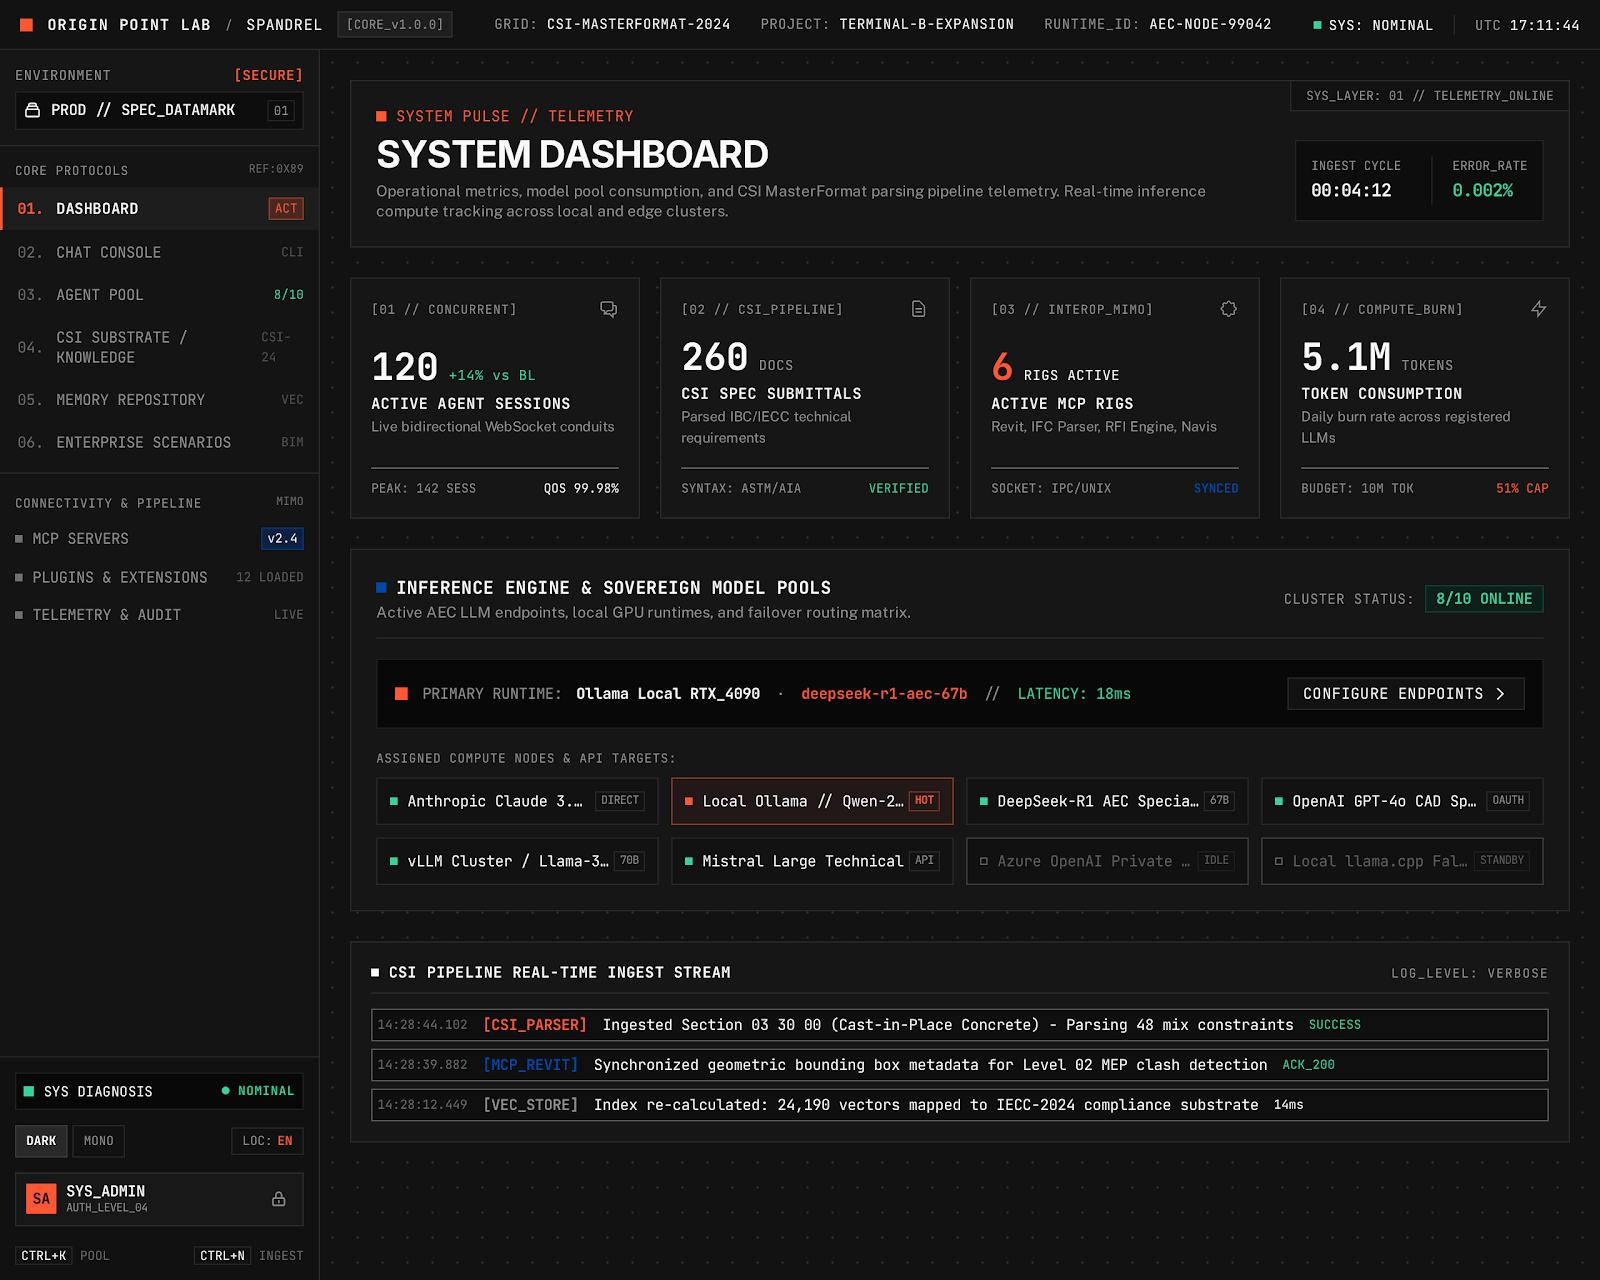The width and height of the screenshot is (1600, 1280).
Task: Open 02. CHAT CONSOLE
Action: pyautogui.click(x=159, y=252)
